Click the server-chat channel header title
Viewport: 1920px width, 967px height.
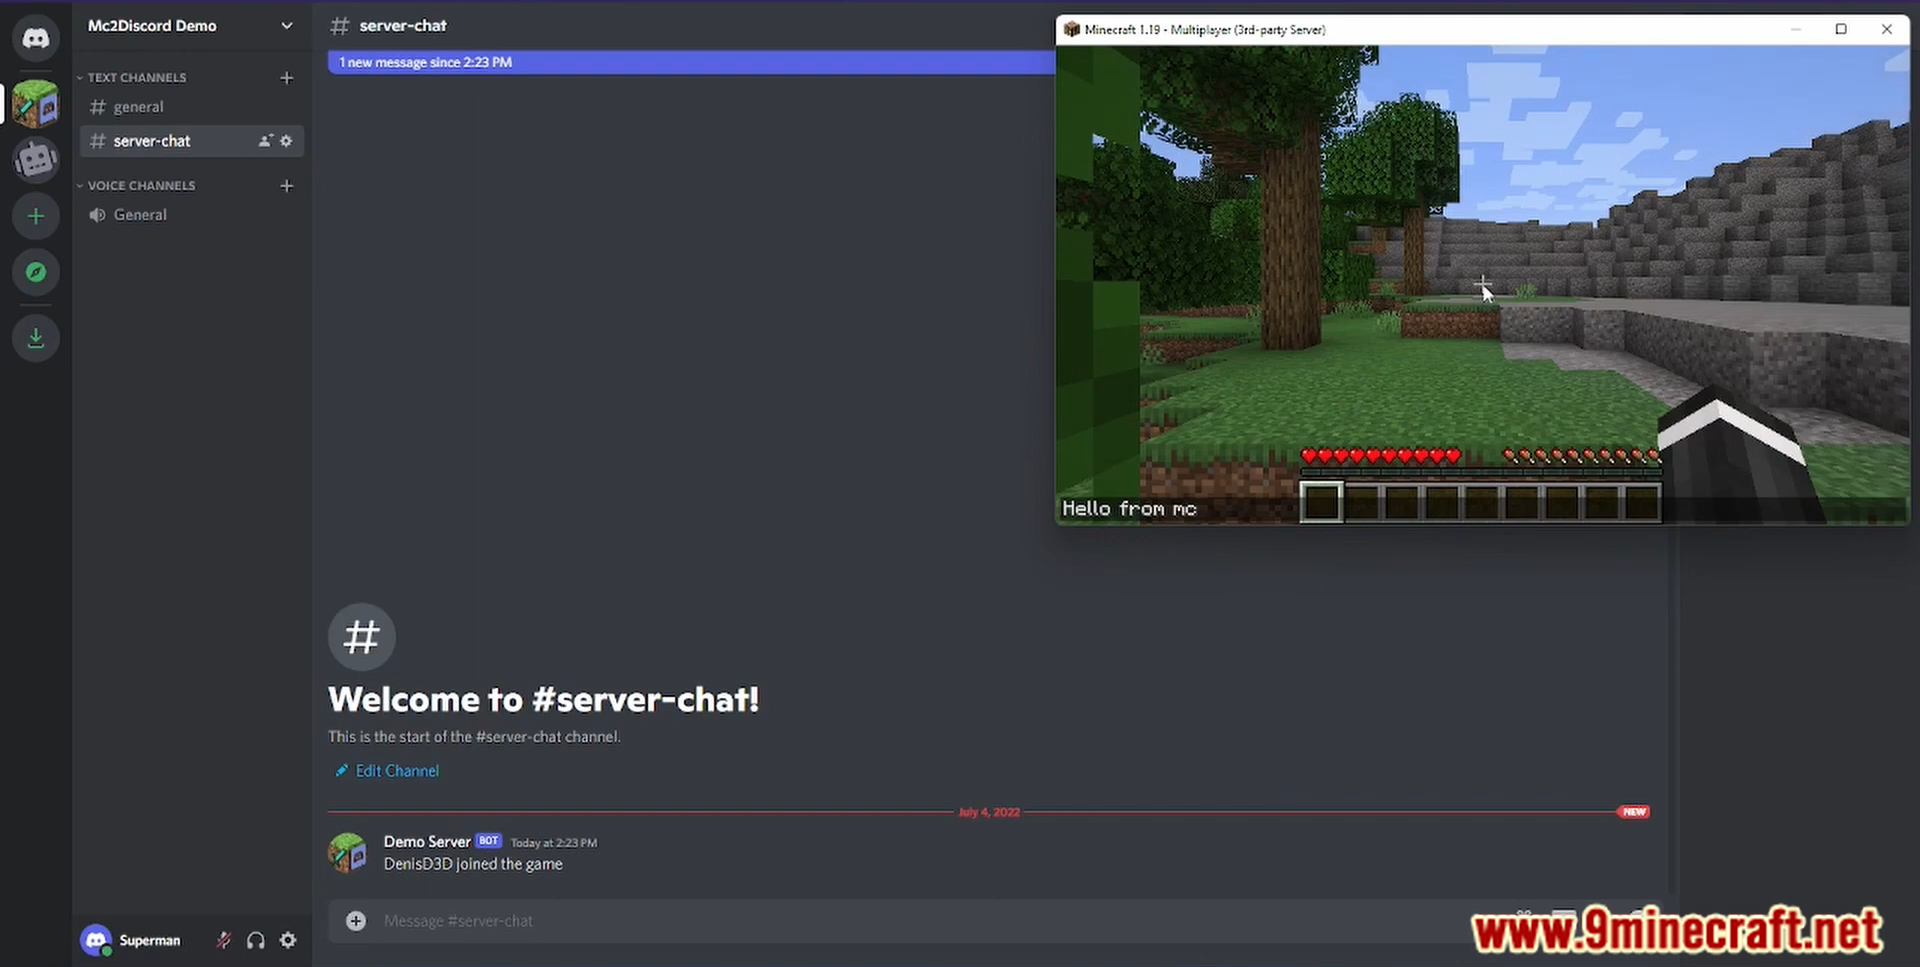[403, 26]
